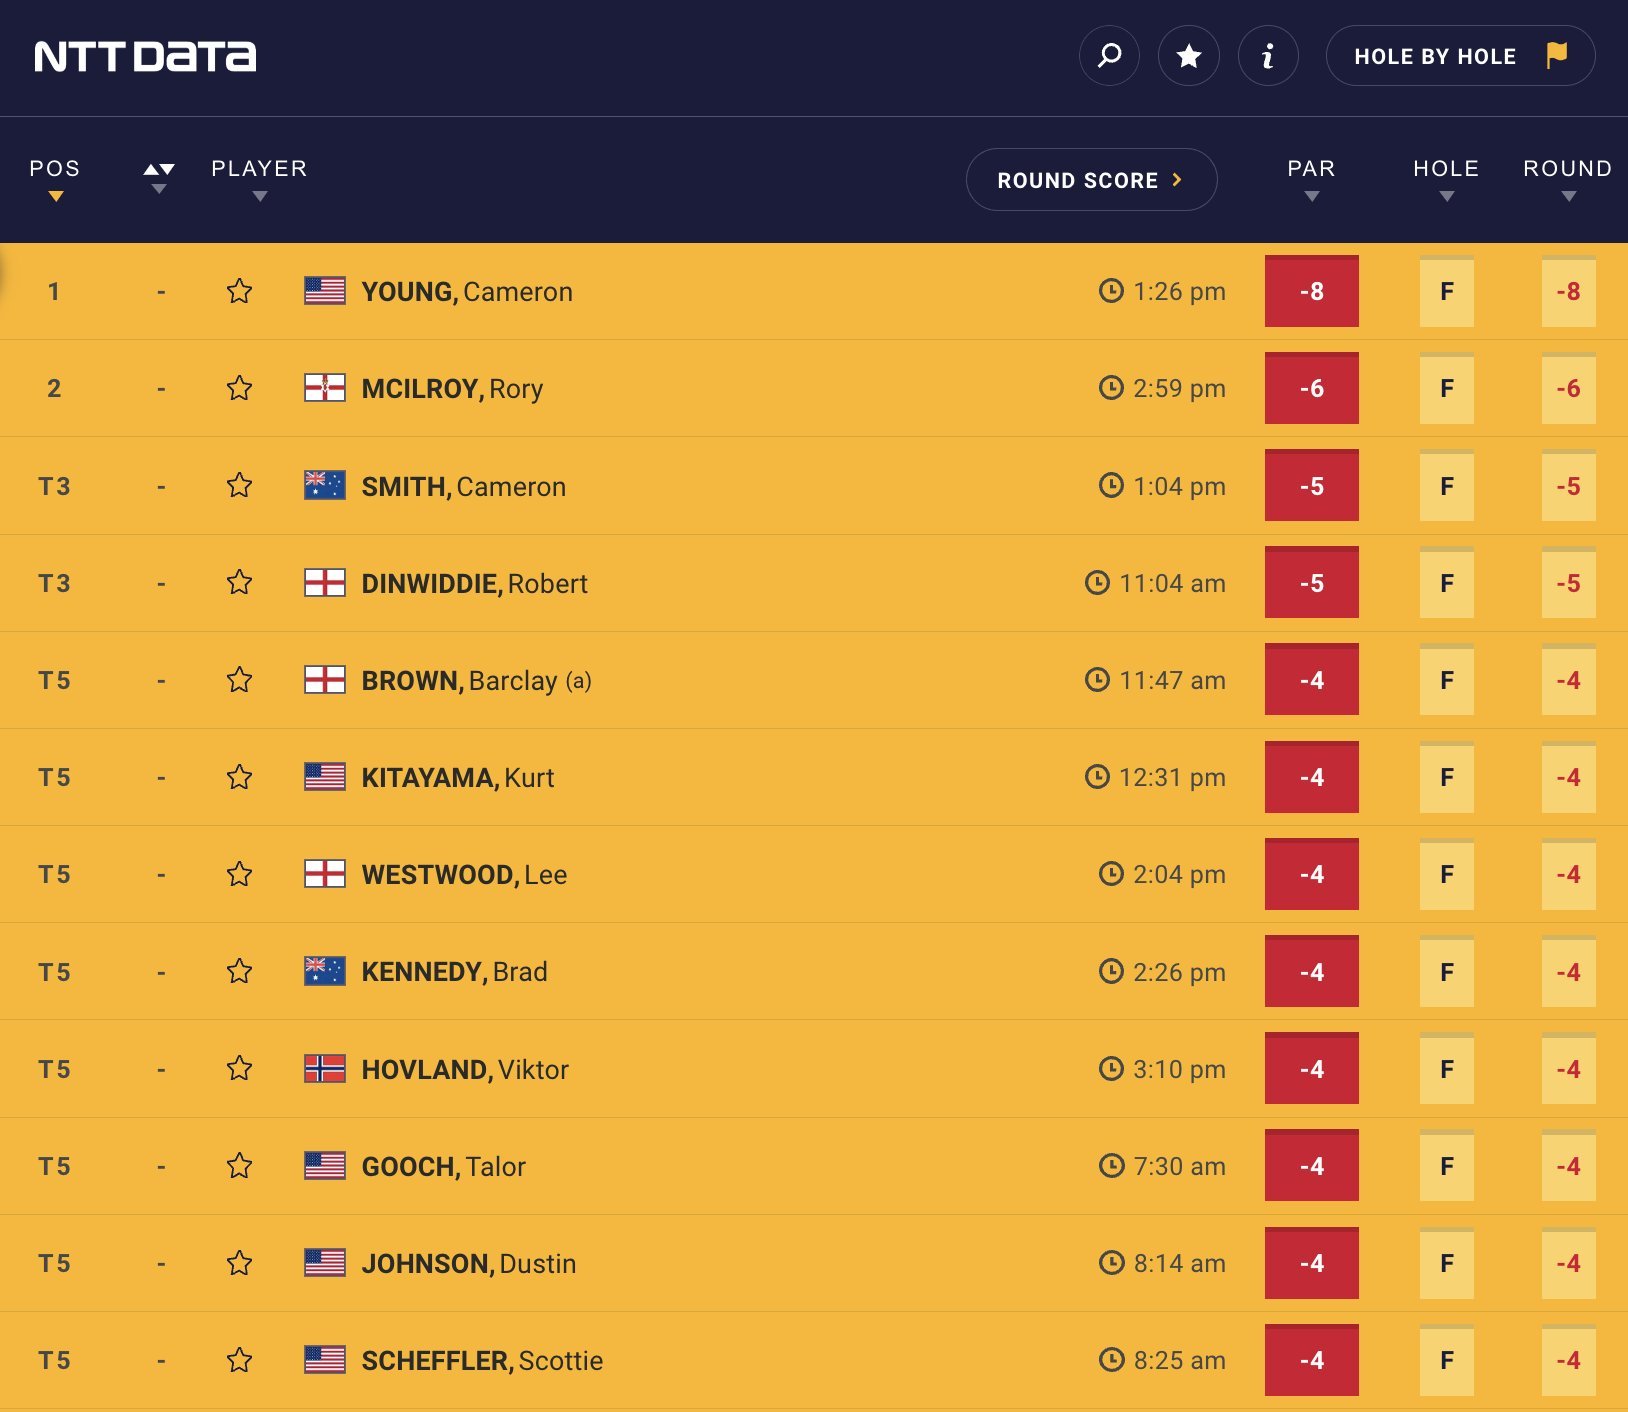Click the Round Score button
Screen dimensions: 1628x1412
(x=1091, y=180)
